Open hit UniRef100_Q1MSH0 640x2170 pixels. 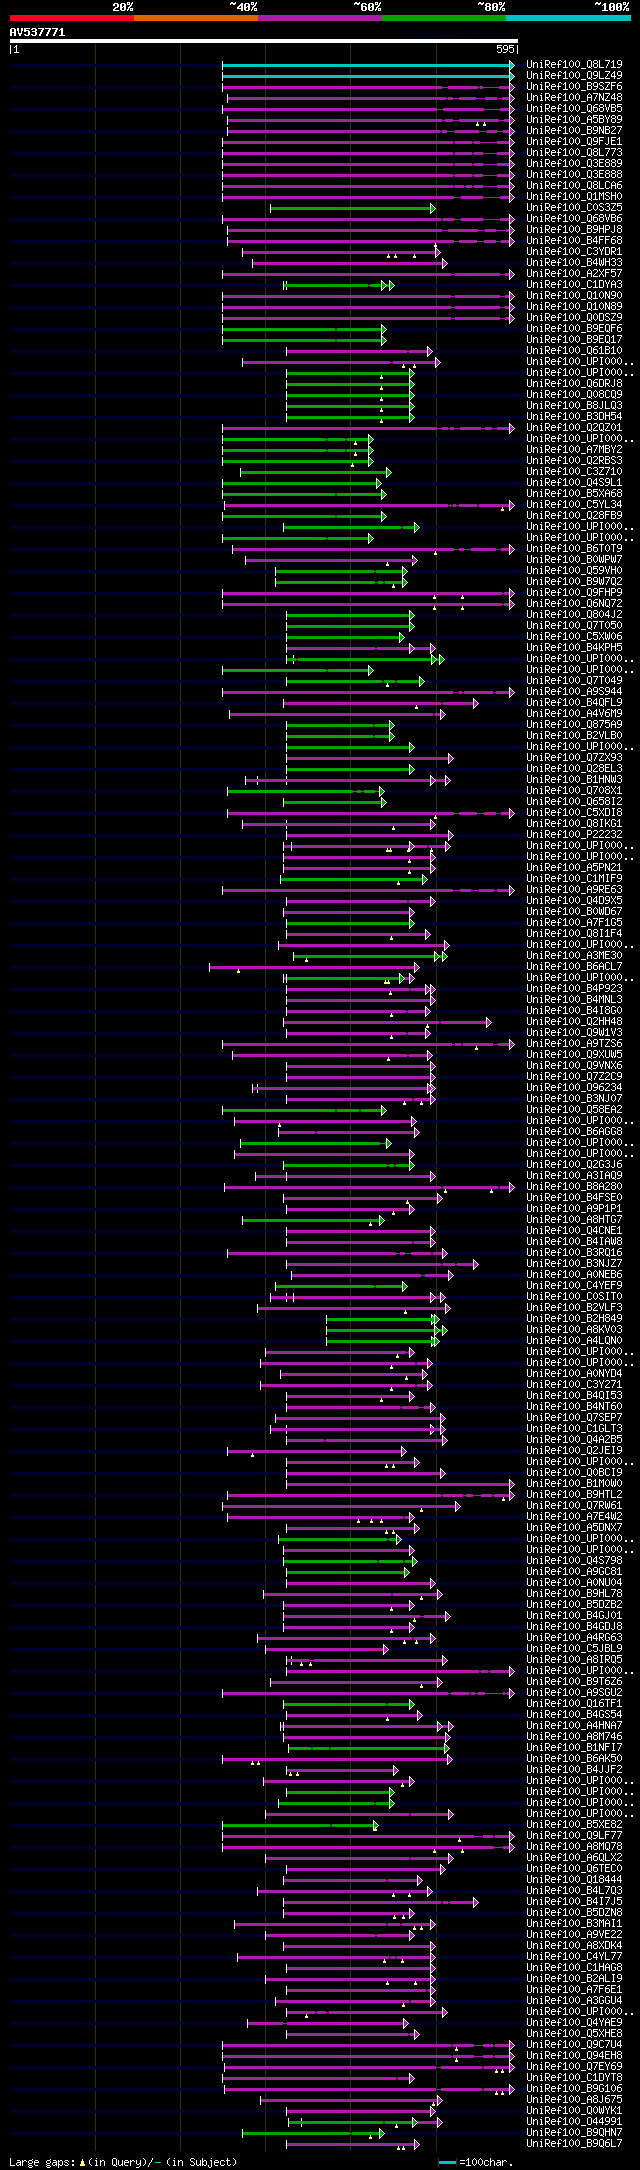(574, 197)
